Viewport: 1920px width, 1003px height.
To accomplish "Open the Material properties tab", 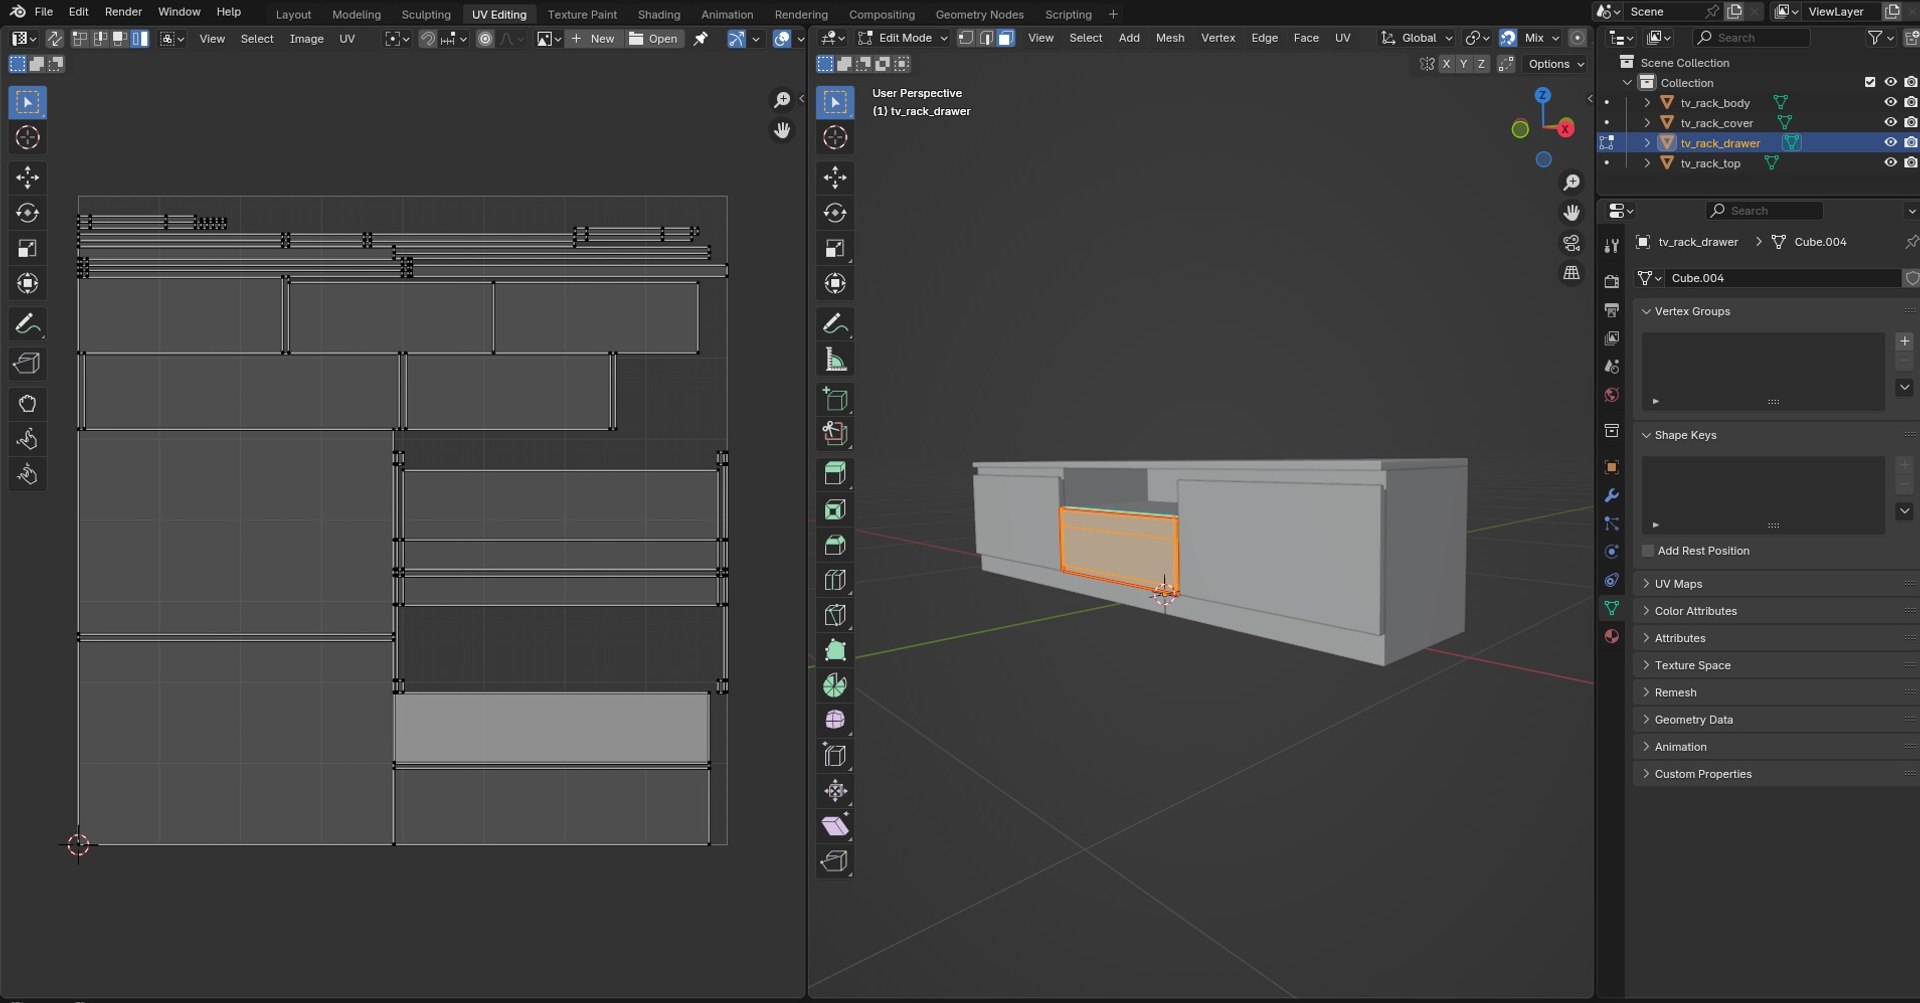I will pos(1611,637).
